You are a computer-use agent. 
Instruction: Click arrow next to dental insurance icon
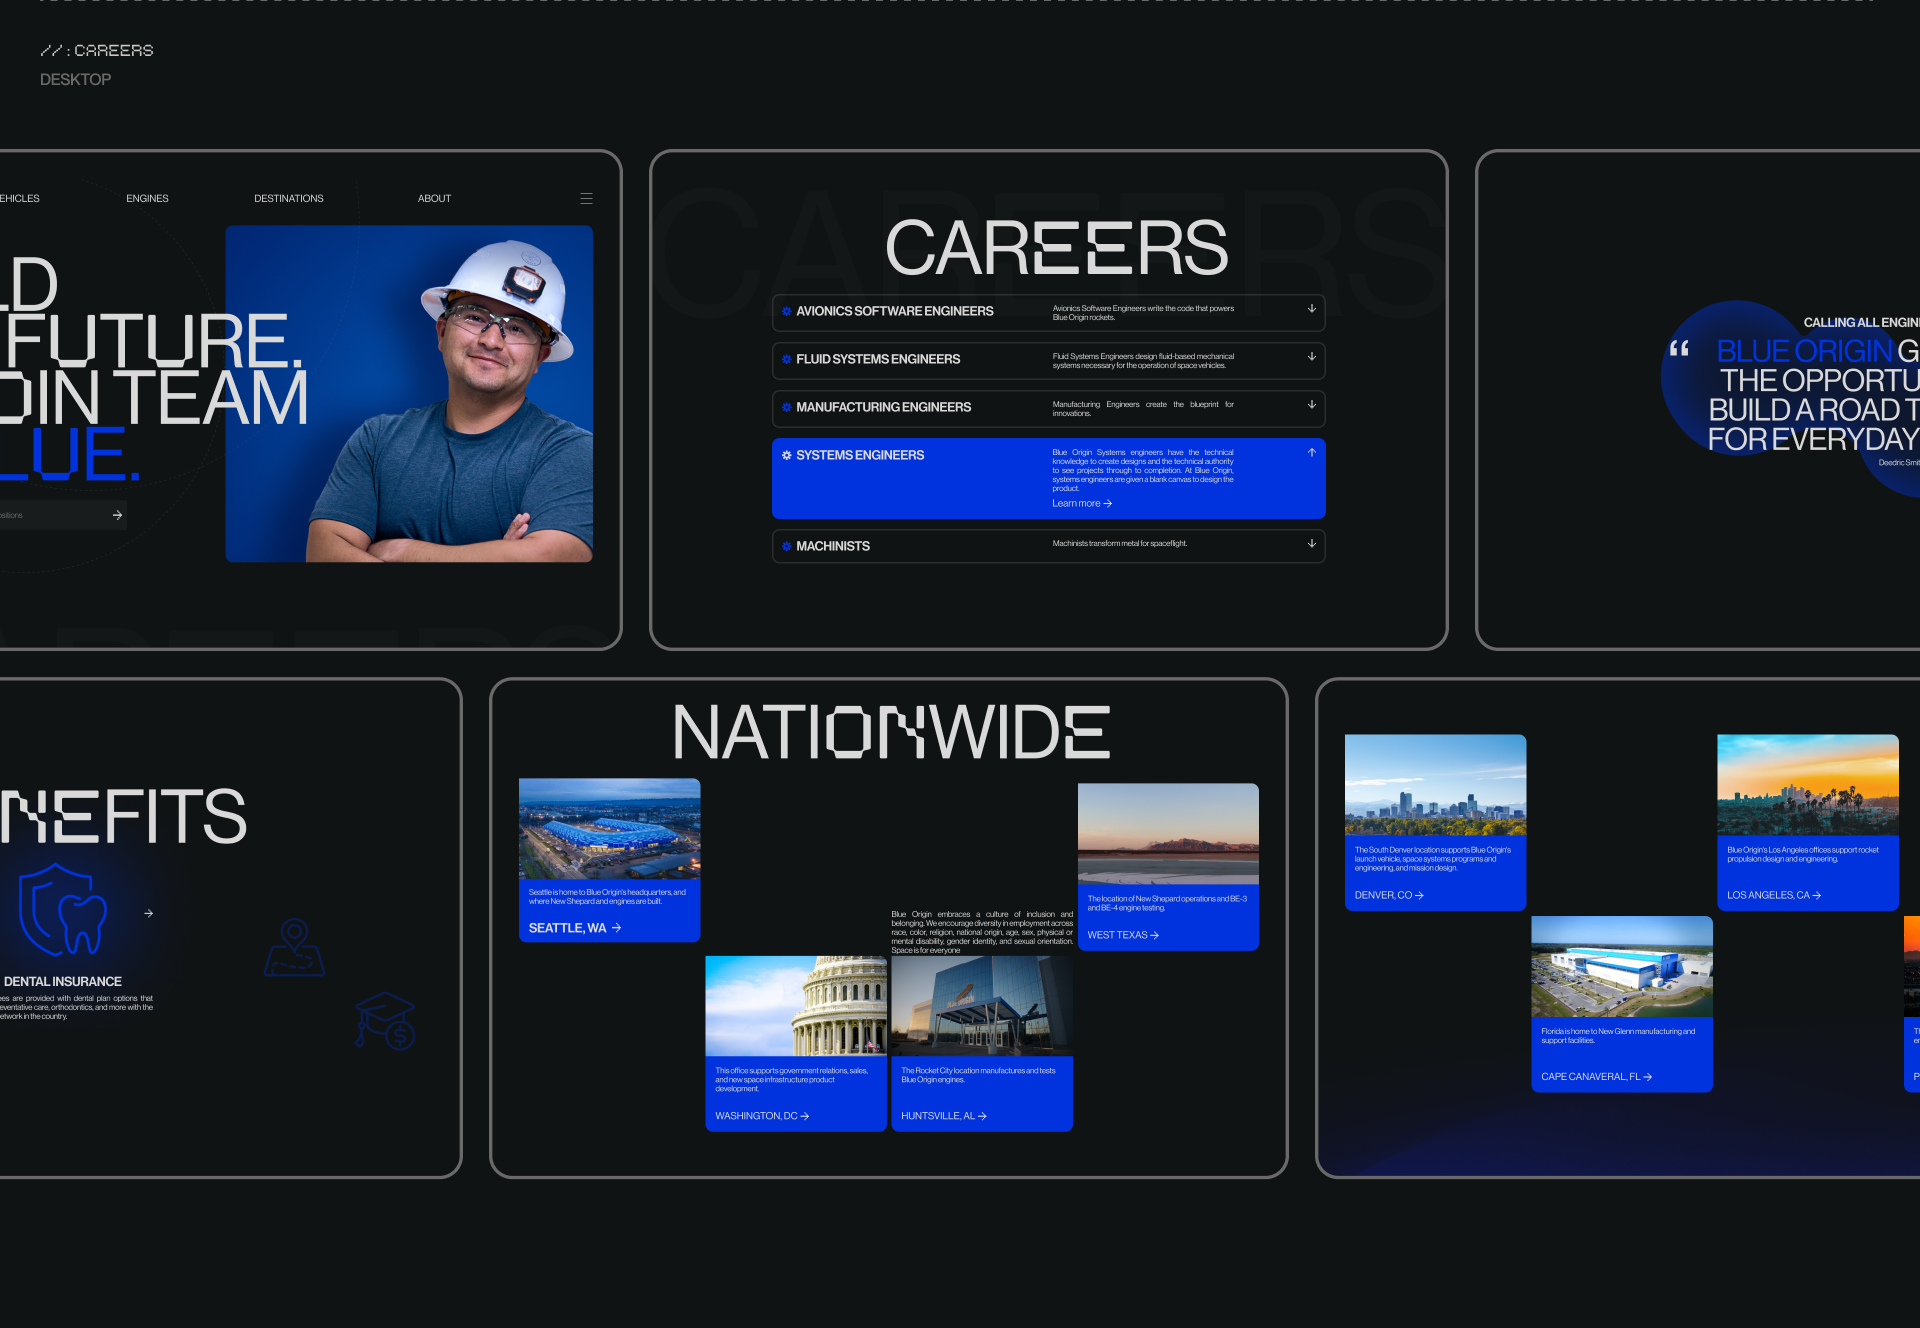[x=148, y=913]
